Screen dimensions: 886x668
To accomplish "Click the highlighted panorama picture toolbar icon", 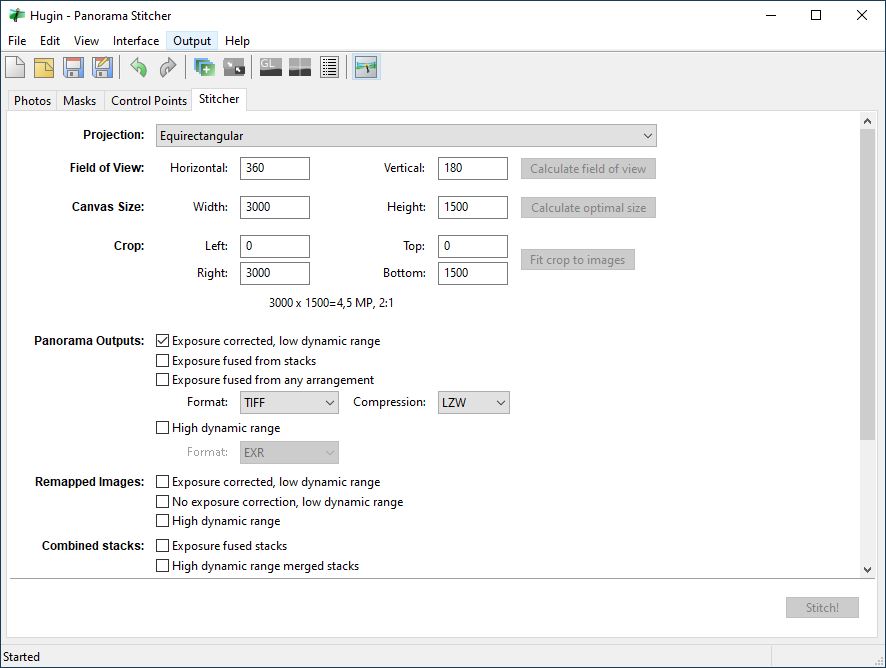I will pos(366,67).
